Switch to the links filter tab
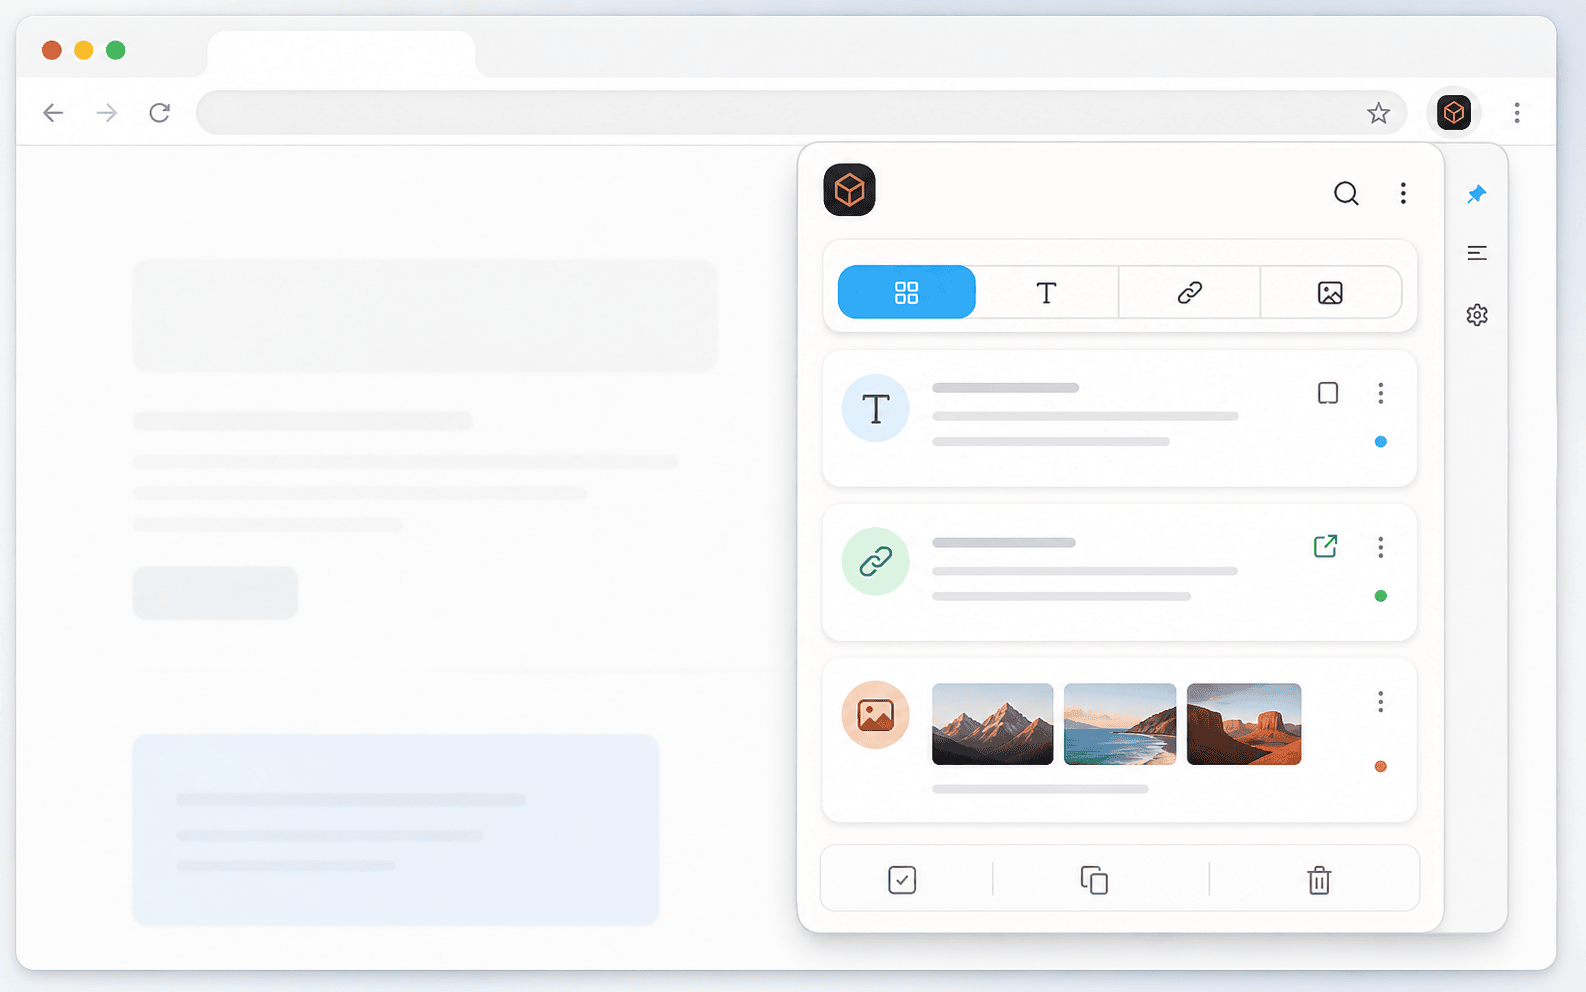 point(1189,292)
